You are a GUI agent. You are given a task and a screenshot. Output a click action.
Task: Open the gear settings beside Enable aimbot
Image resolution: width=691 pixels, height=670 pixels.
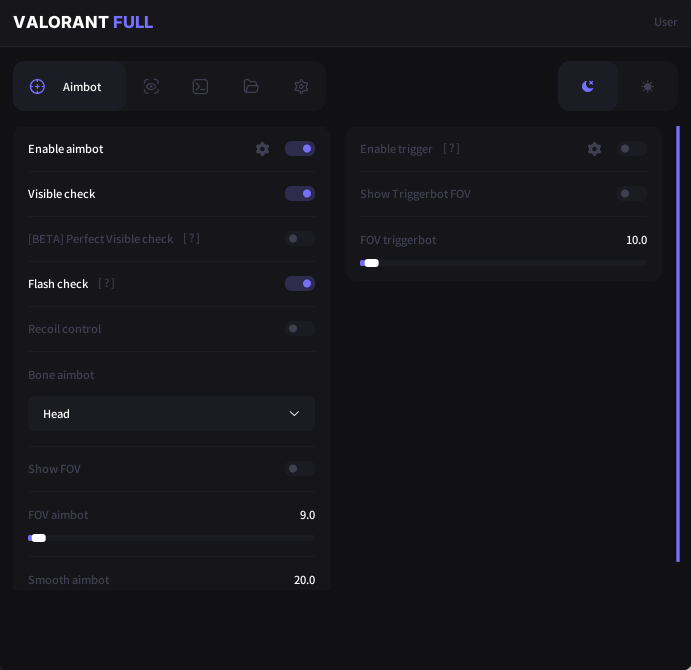[x=262, y=149]
